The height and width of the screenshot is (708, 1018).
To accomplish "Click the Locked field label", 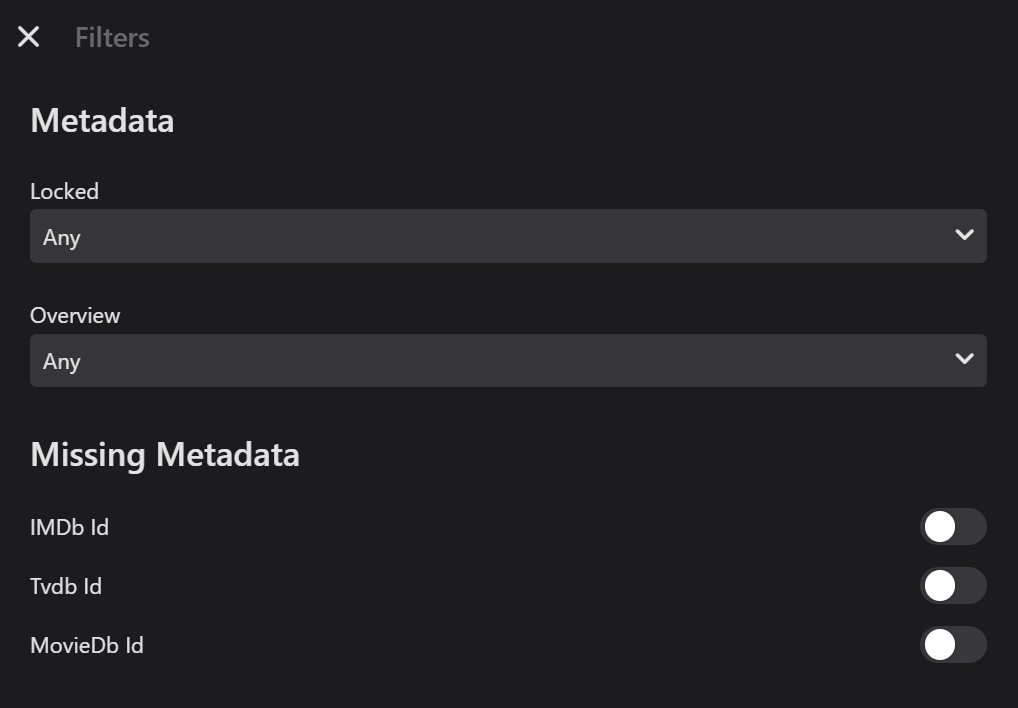I will pos(64,191).
